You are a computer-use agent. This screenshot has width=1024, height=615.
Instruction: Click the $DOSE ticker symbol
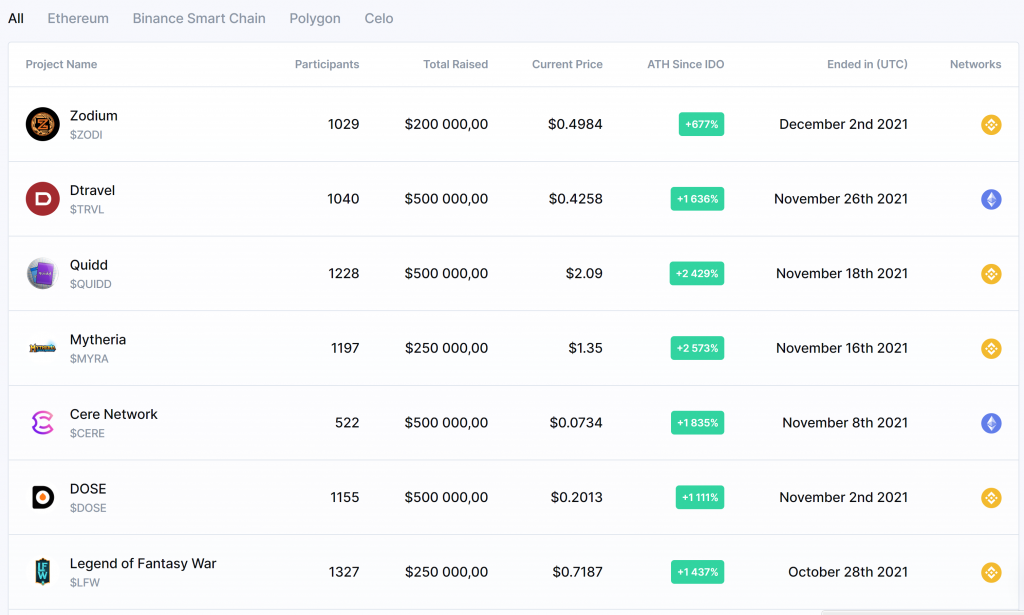88,508
